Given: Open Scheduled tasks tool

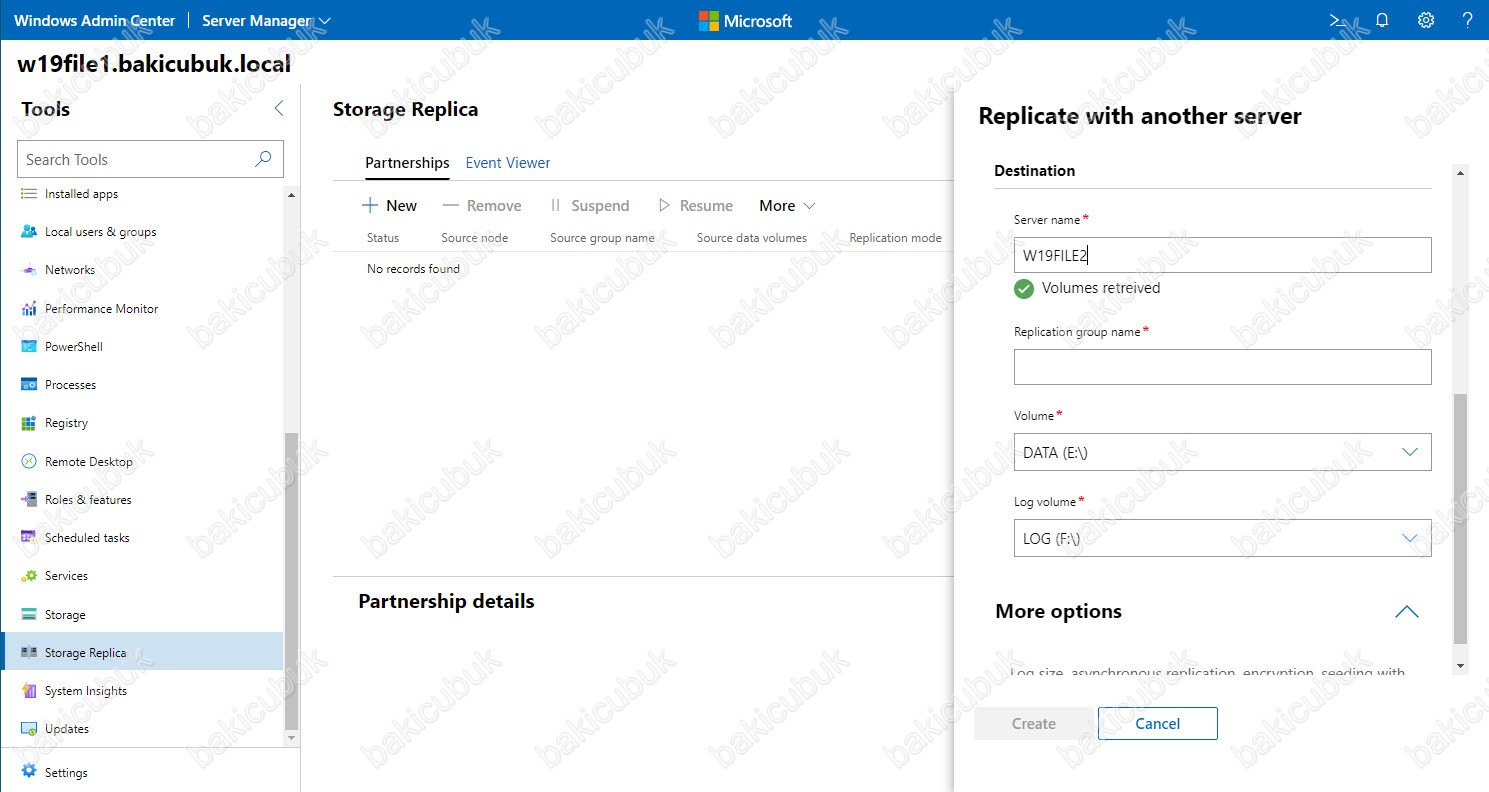Looking at the screenshot, I should tap(87, 538).
